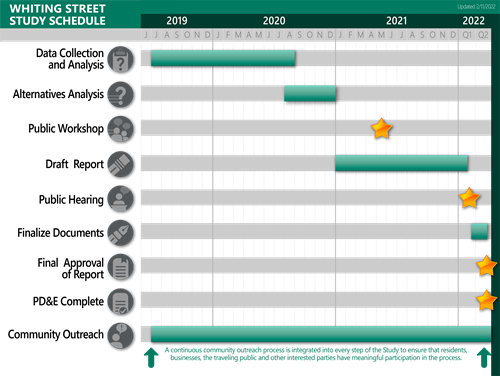Click the Finalize Documents pen nib icon
Viewport: 500px width, 376px height.
(x=121, y=233)
